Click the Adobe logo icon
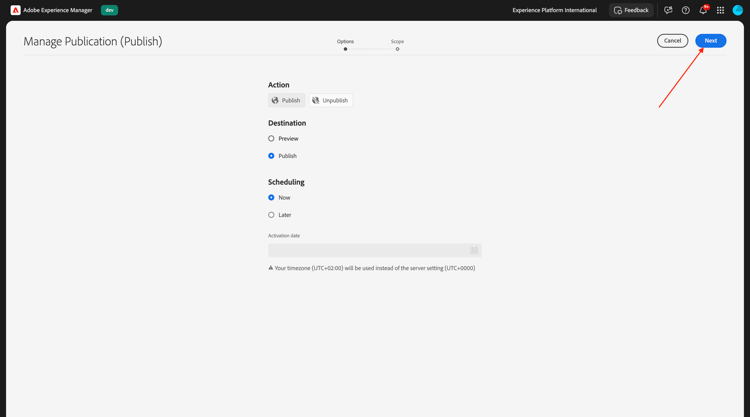 pyautogui.click(x=15, y=10)
